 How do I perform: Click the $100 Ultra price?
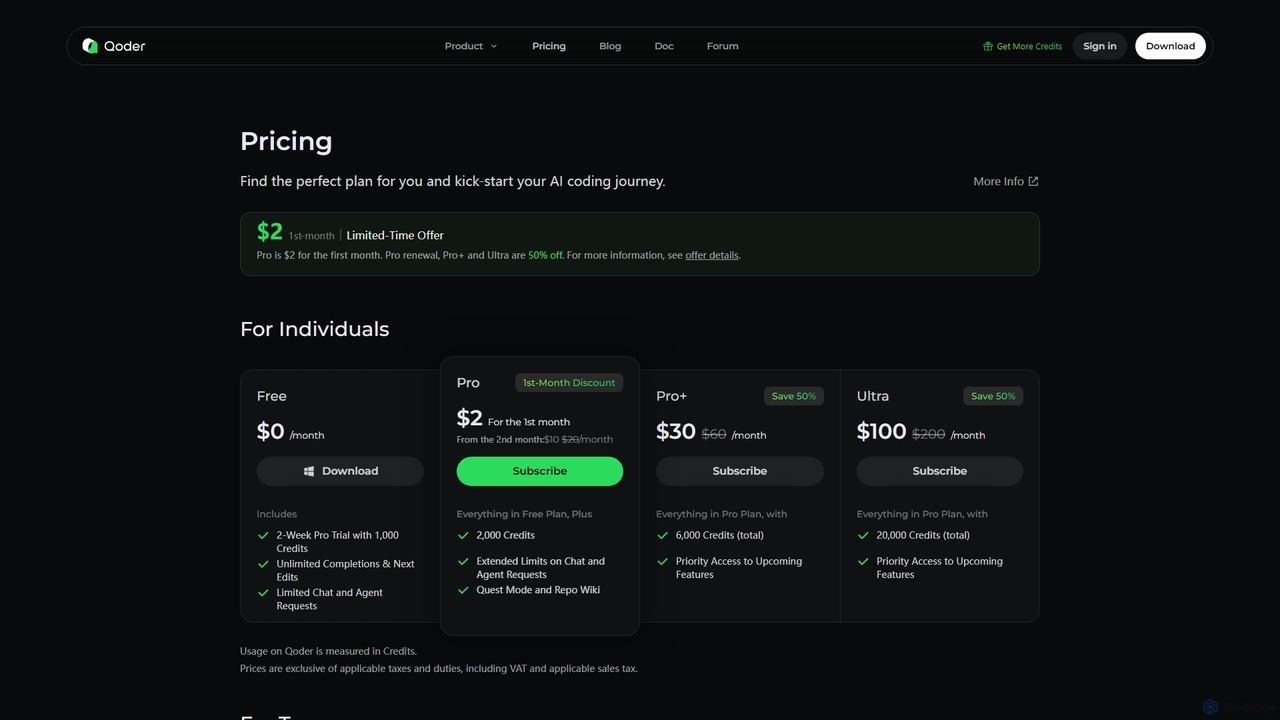[881, 431]
